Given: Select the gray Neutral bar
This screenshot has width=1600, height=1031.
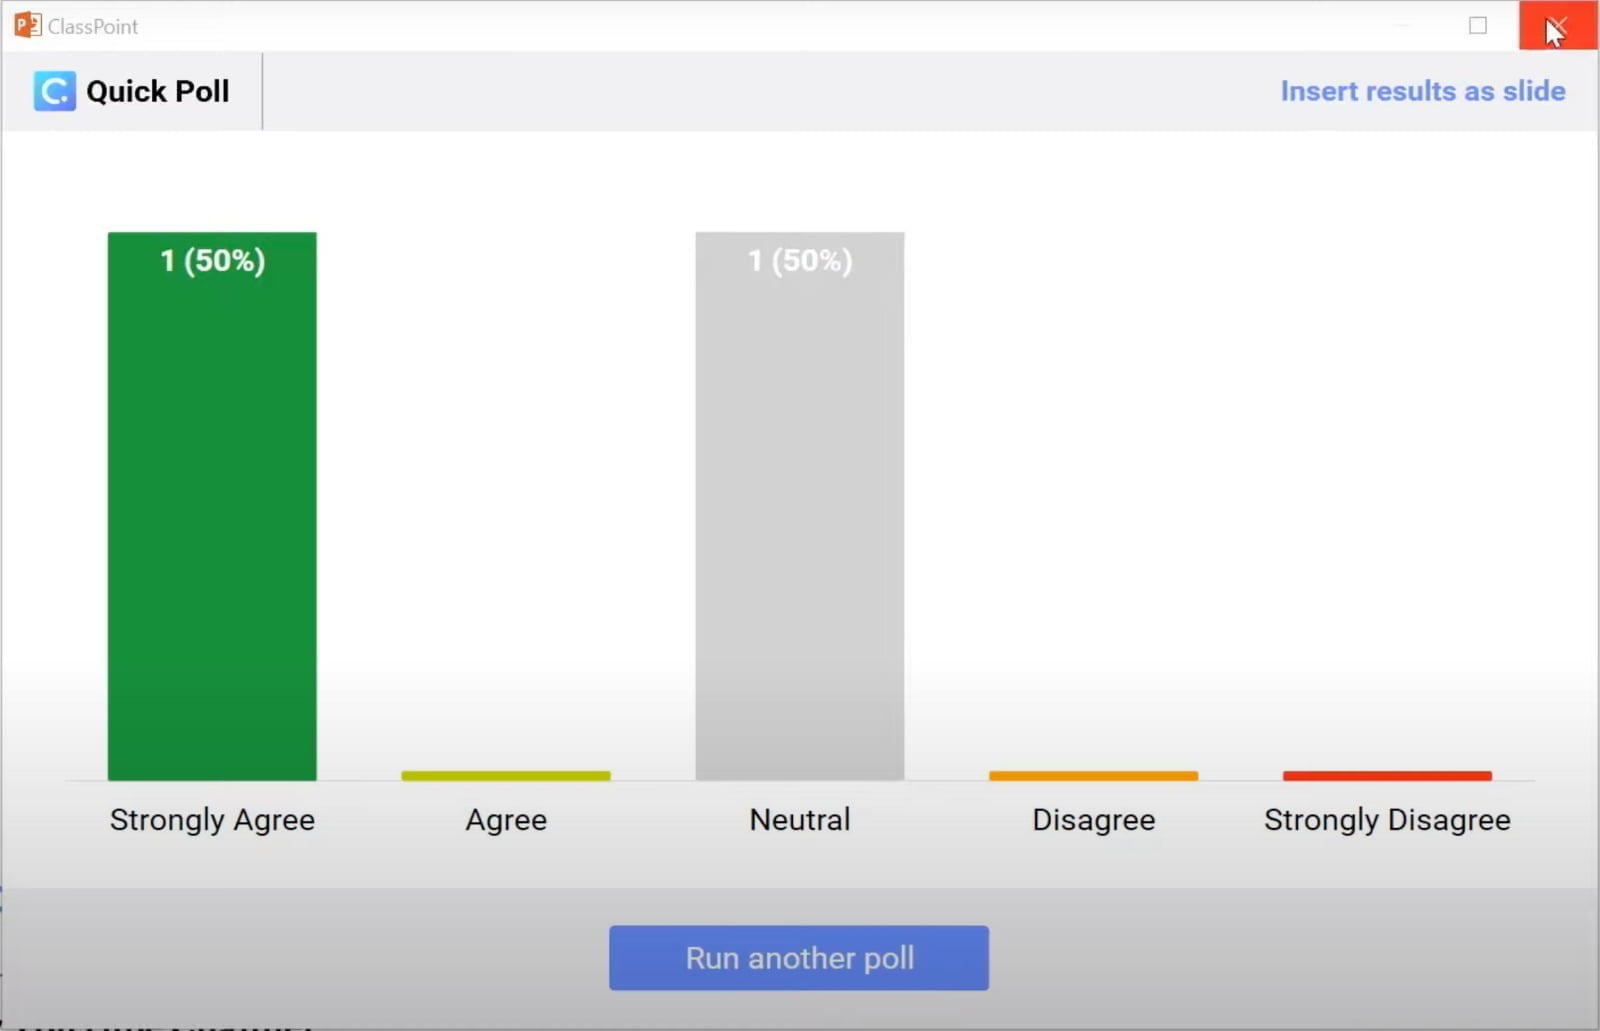Looking at the screenshot, I should coord(800,506).
